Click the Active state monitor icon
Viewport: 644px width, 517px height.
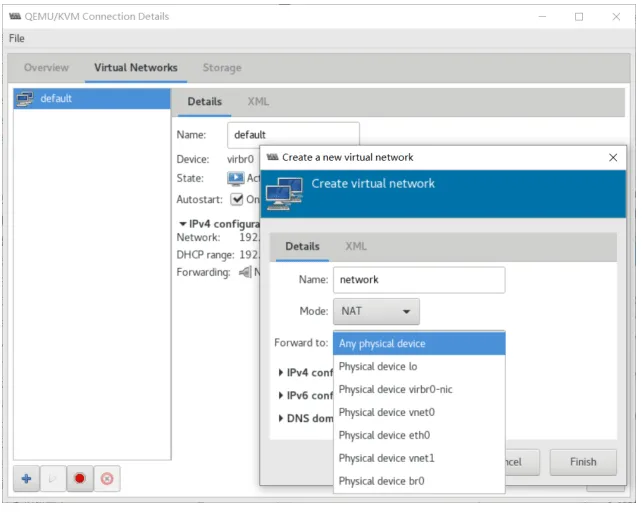point(236,178)
